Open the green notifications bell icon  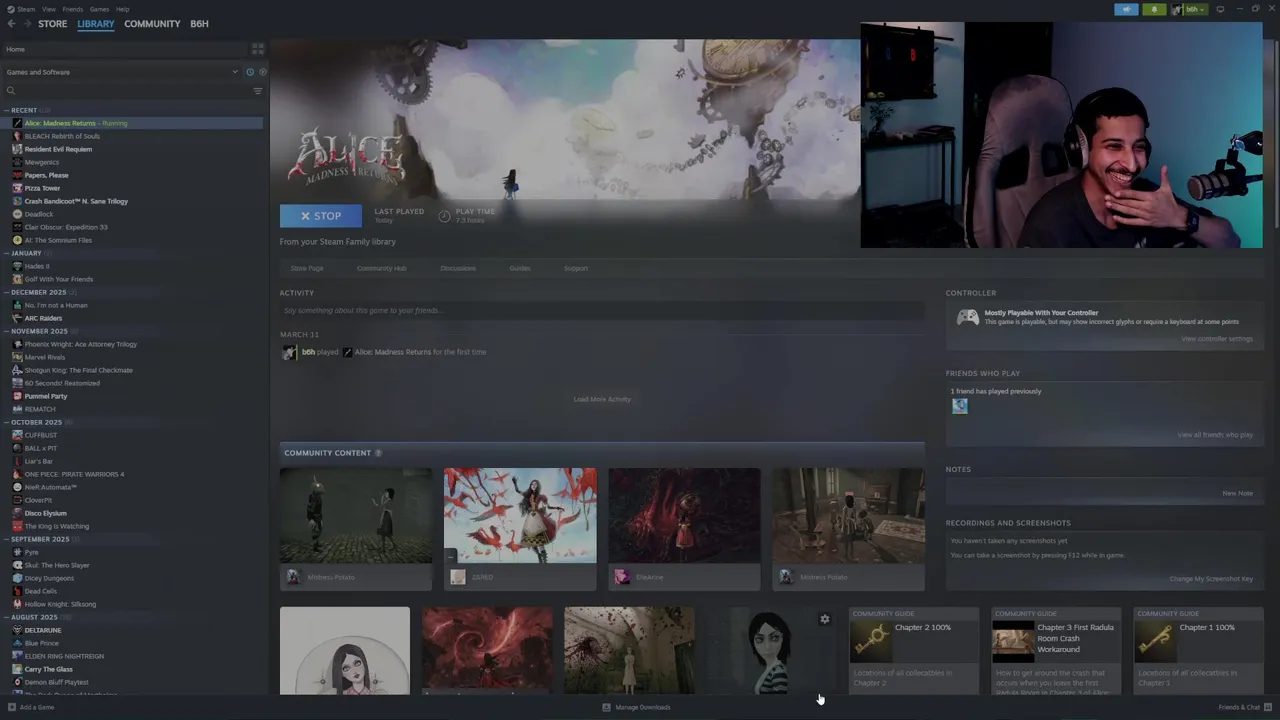coord(1155,9)
